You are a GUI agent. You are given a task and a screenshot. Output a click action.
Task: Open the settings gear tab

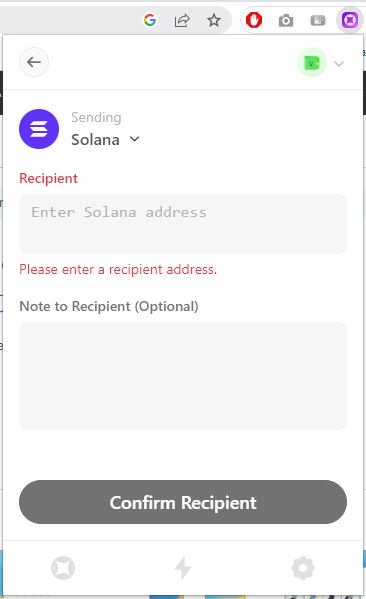coord(303,568)
